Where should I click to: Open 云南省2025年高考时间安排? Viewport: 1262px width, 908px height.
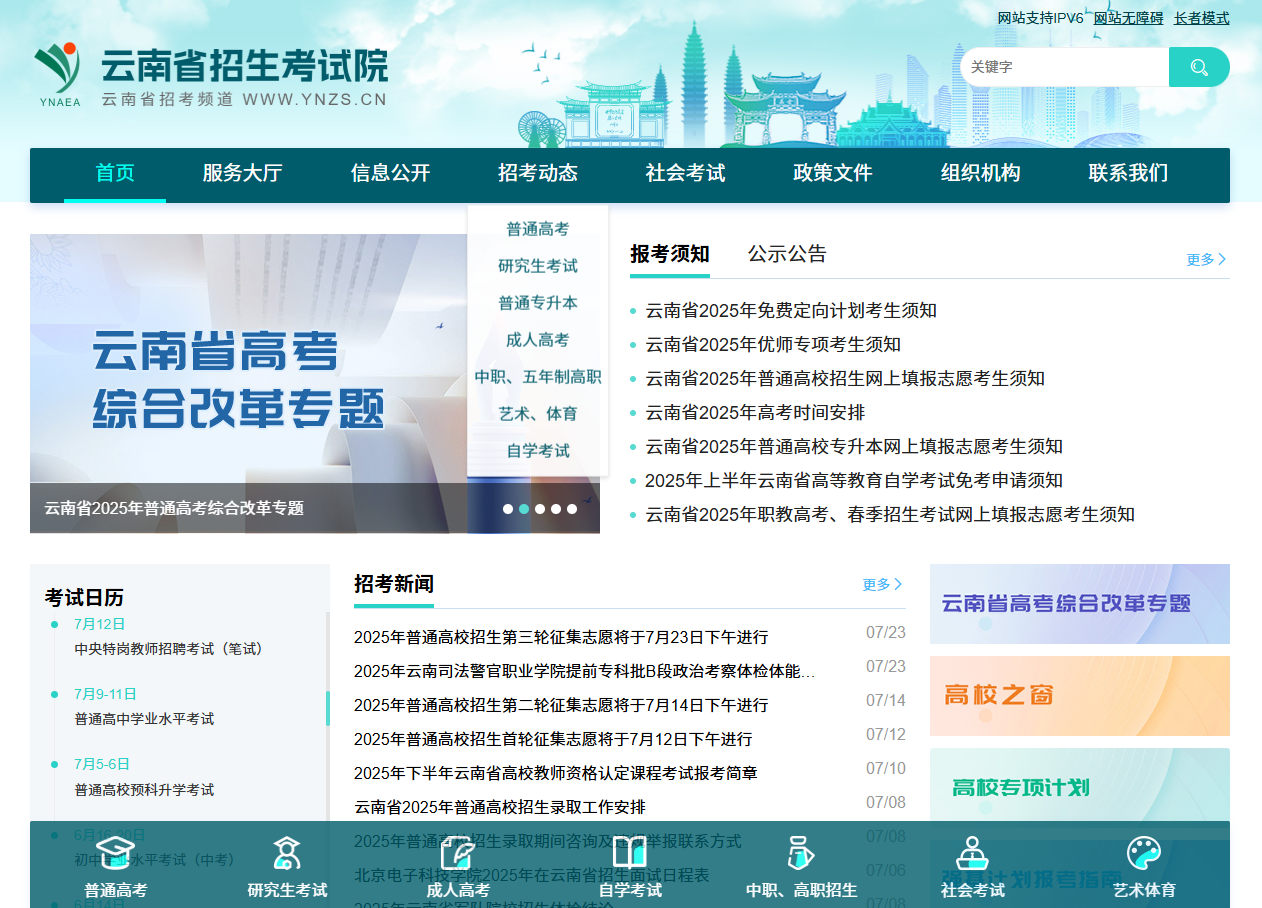tap(755, 413)
